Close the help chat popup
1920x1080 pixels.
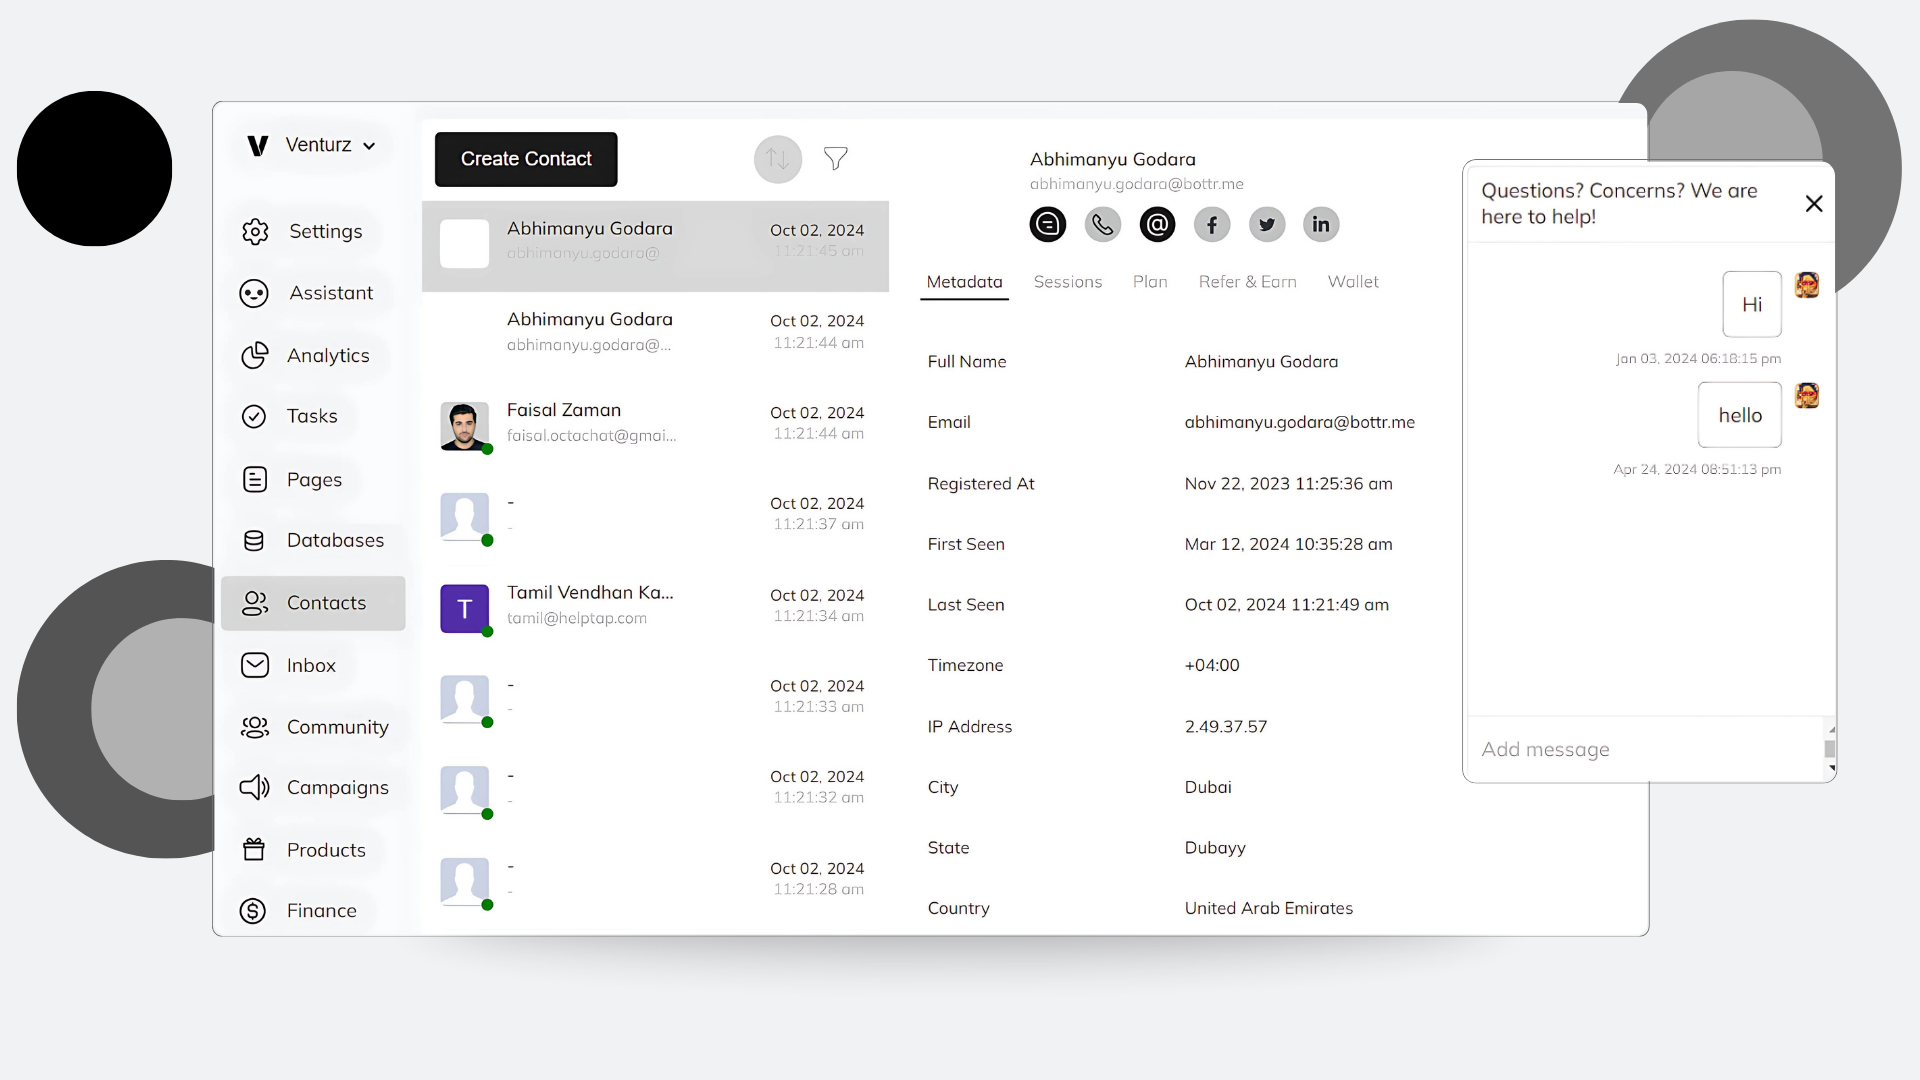pyautogui.click(x=1814, y=203)
